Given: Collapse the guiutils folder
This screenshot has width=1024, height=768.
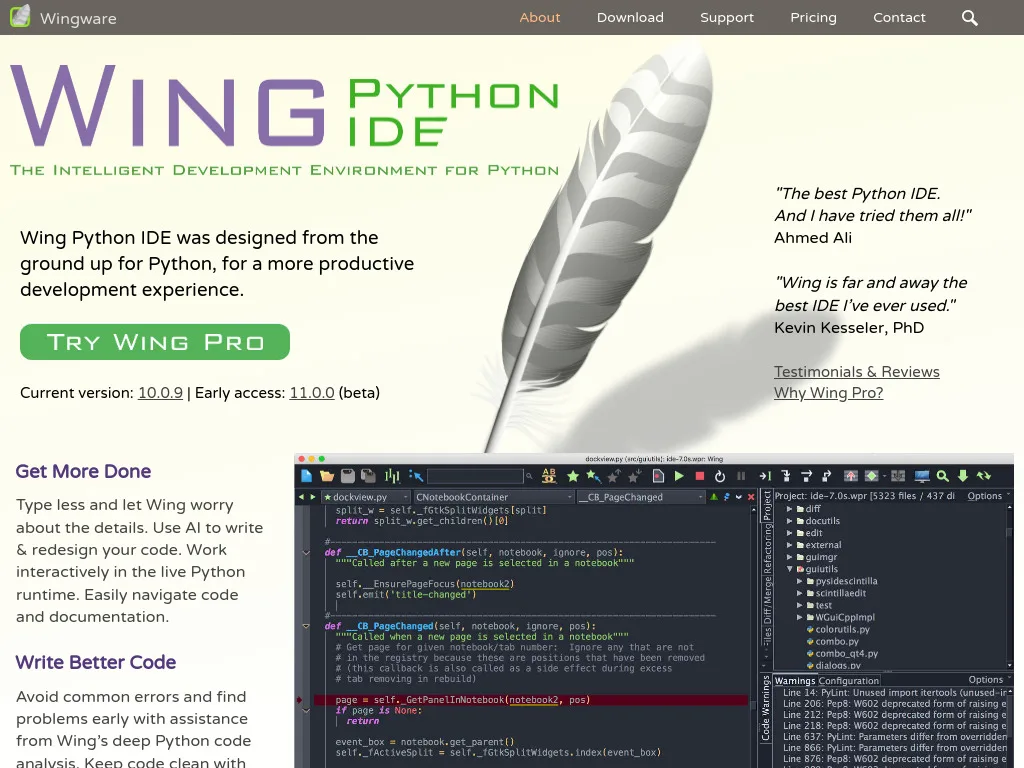Looking at the screenshot, I should (789, 569).
